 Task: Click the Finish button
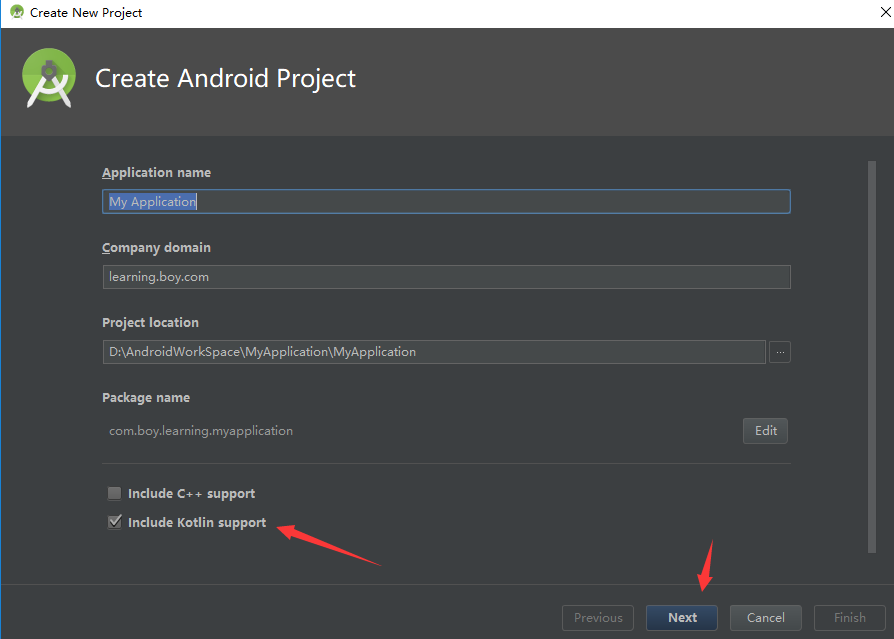850,618
